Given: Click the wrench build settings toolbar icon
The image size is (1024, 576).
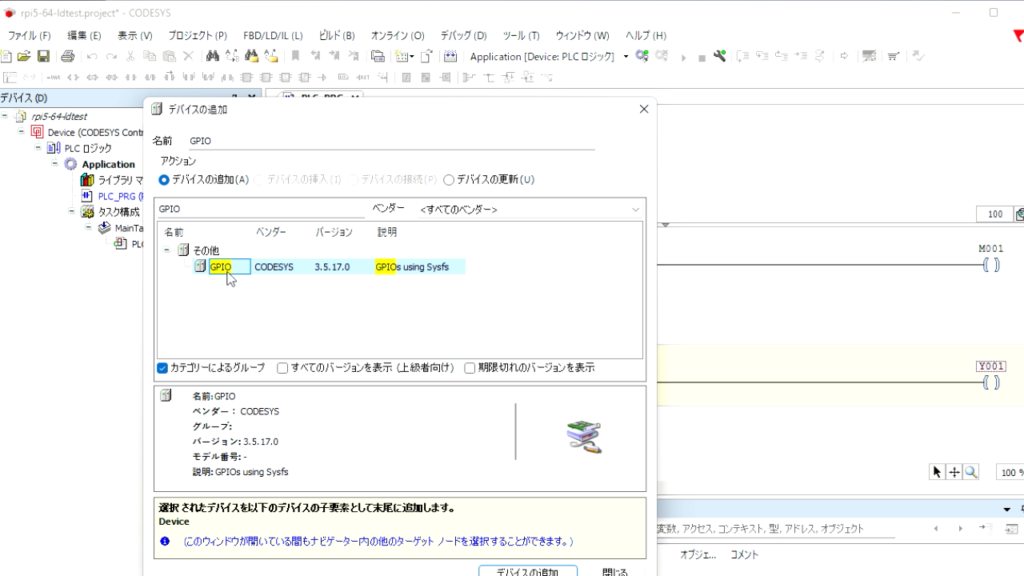Looking at the screenshot, I should click(721, 56).
